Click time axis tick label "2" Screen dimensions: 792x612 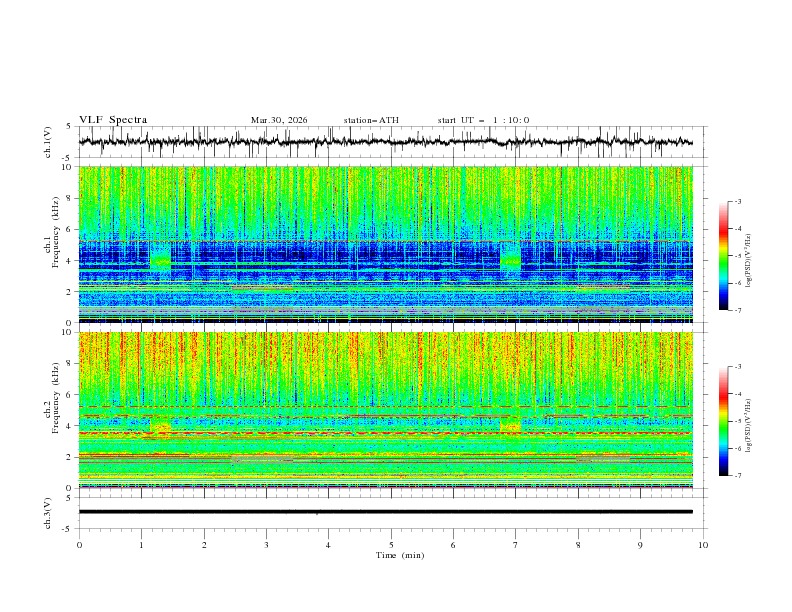coord(204,545)
